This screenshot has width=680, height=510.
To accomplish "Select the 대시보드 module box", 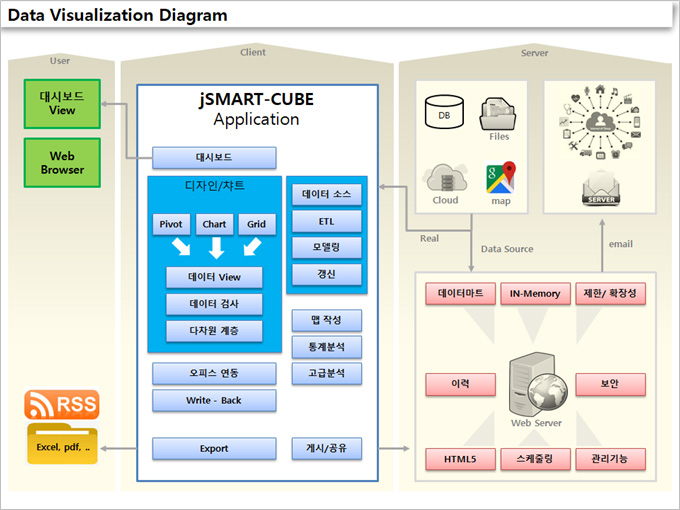I will 214,157.
